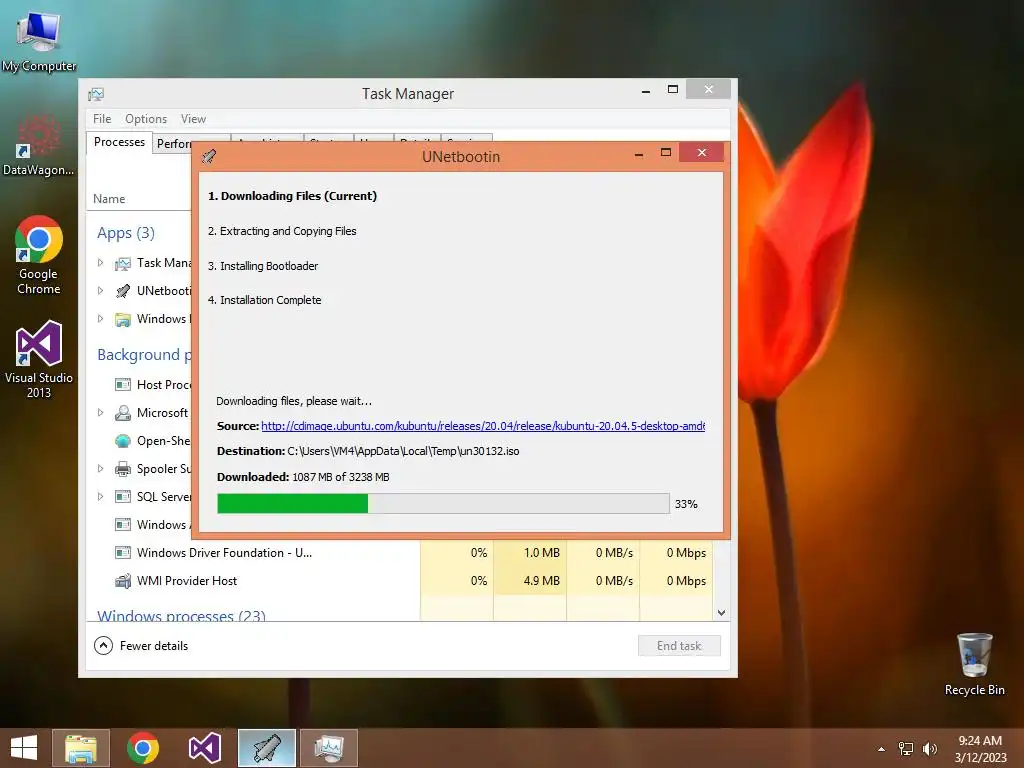
Task: Click '2. Extracting and Copying Files' step
Action: (282, 231)
